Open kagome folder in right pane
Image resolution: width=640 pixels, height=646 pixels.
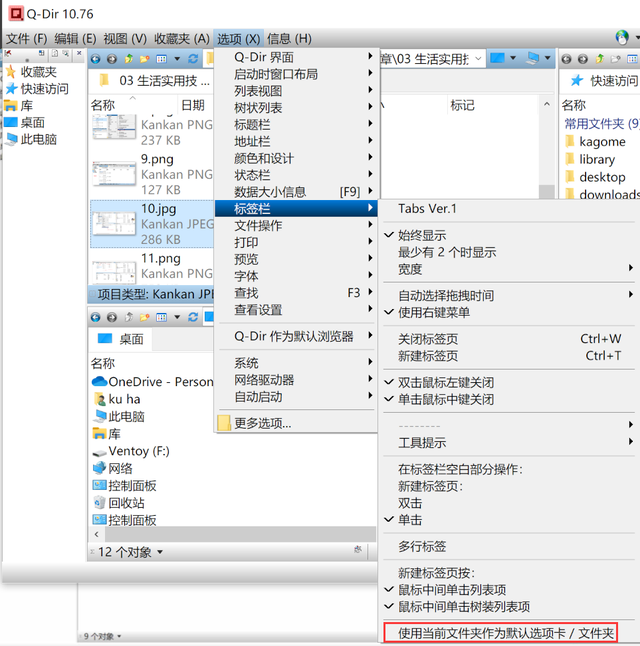point(596,142)
